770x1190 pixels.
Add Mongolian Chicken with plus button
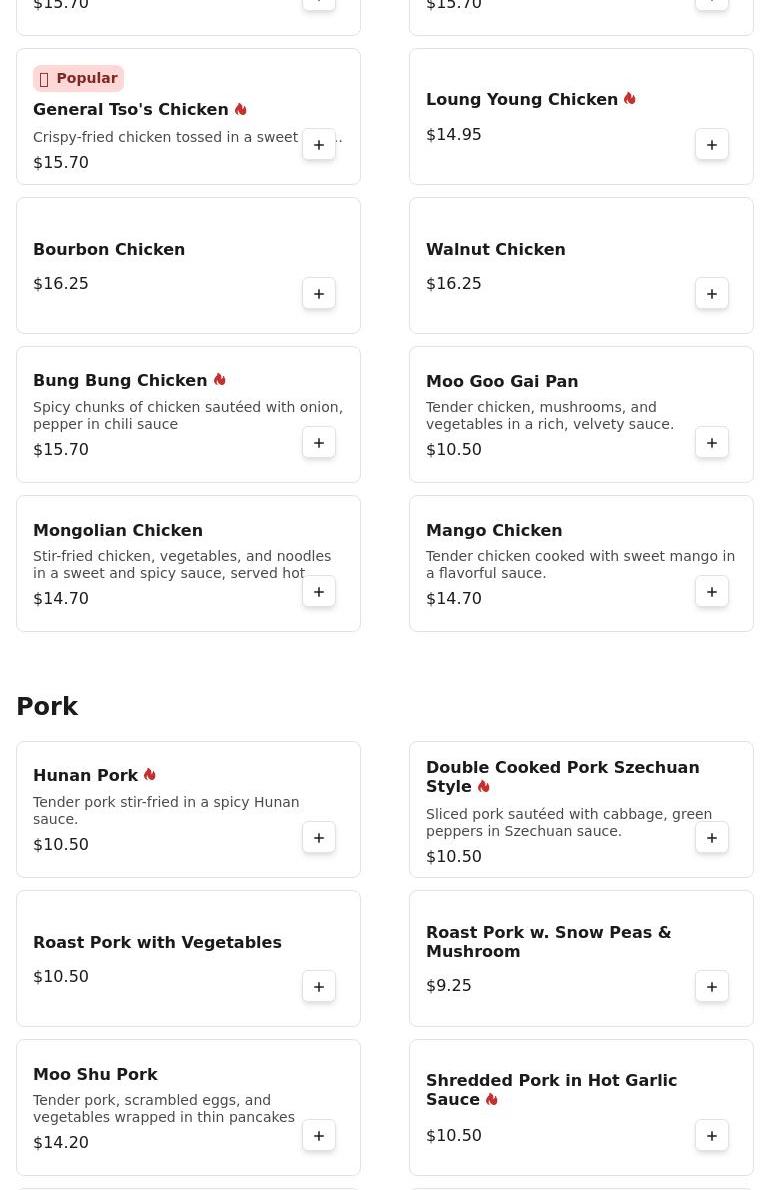[319, 592]
